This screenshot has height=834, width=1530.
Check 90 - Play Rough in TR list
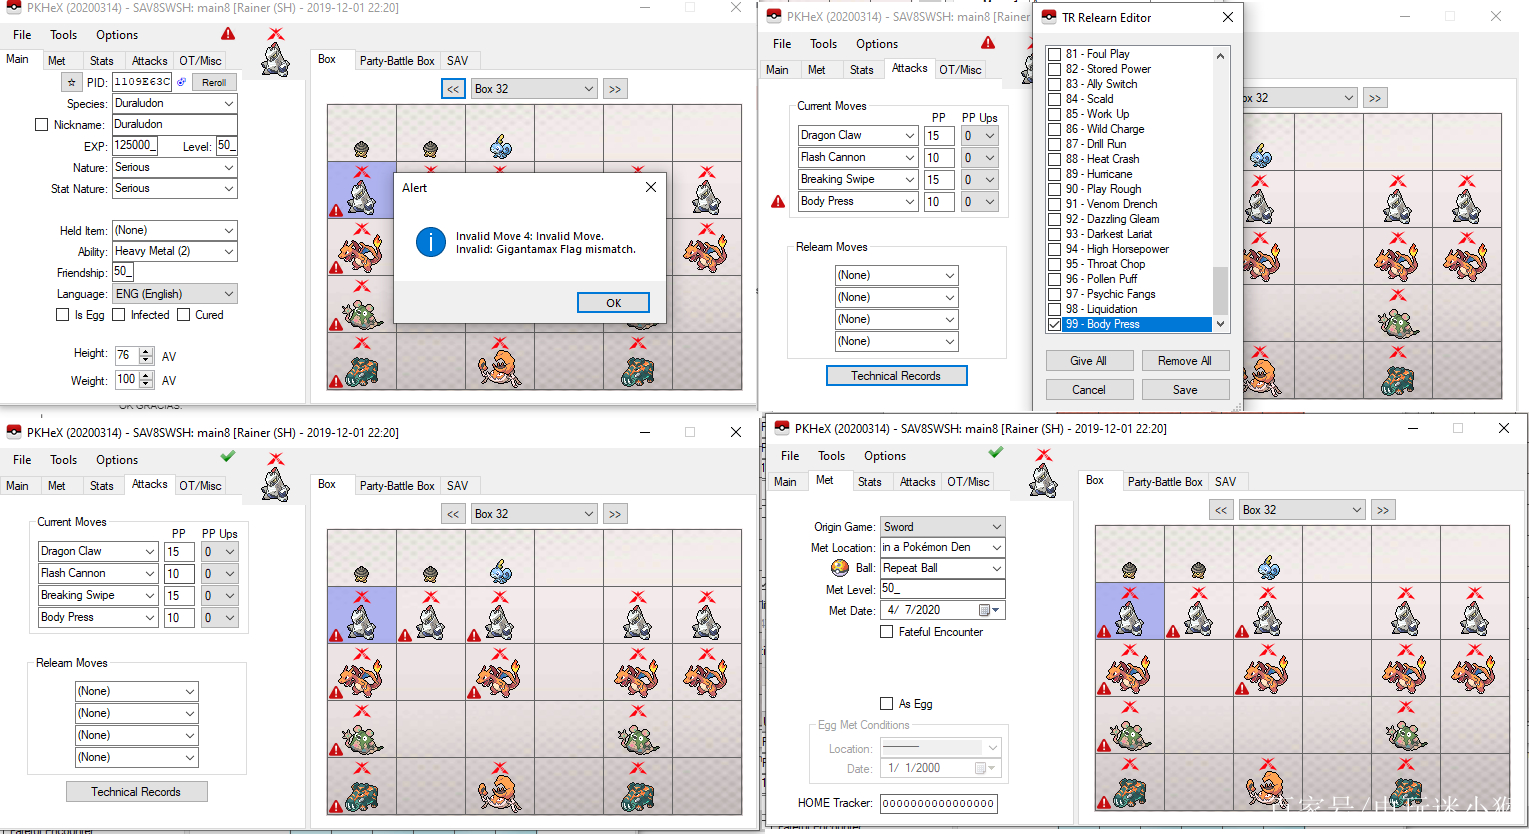tap(1055, 189)
